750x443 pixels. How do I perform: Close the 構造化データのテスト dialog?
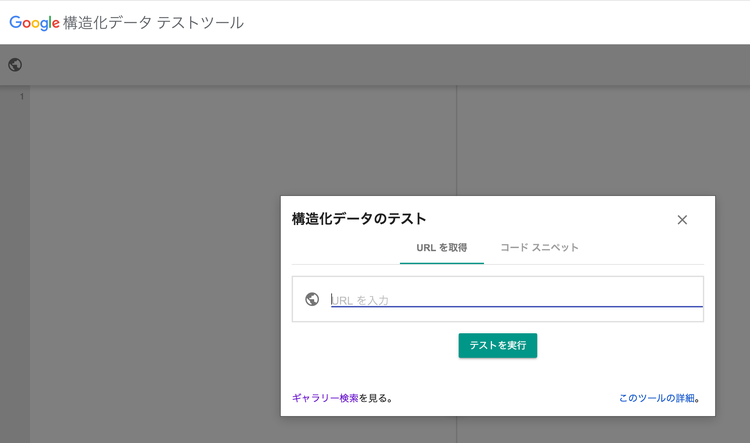coord(682,220)
